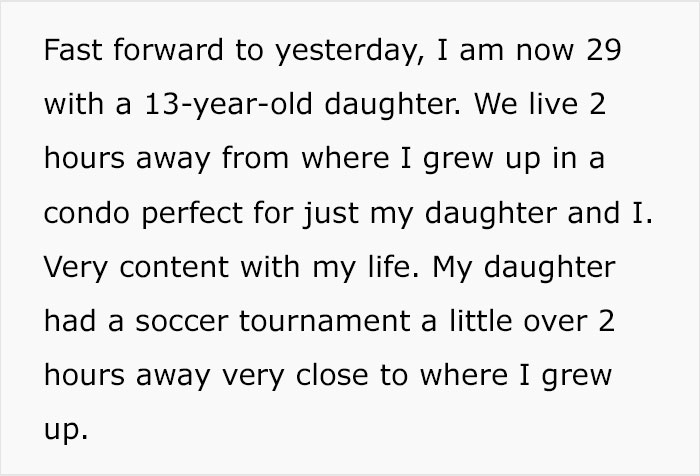Click the final word "up." on the last line
Image resolution: width=700 pixels, height=476 pixels.
(x=66, y=431)
